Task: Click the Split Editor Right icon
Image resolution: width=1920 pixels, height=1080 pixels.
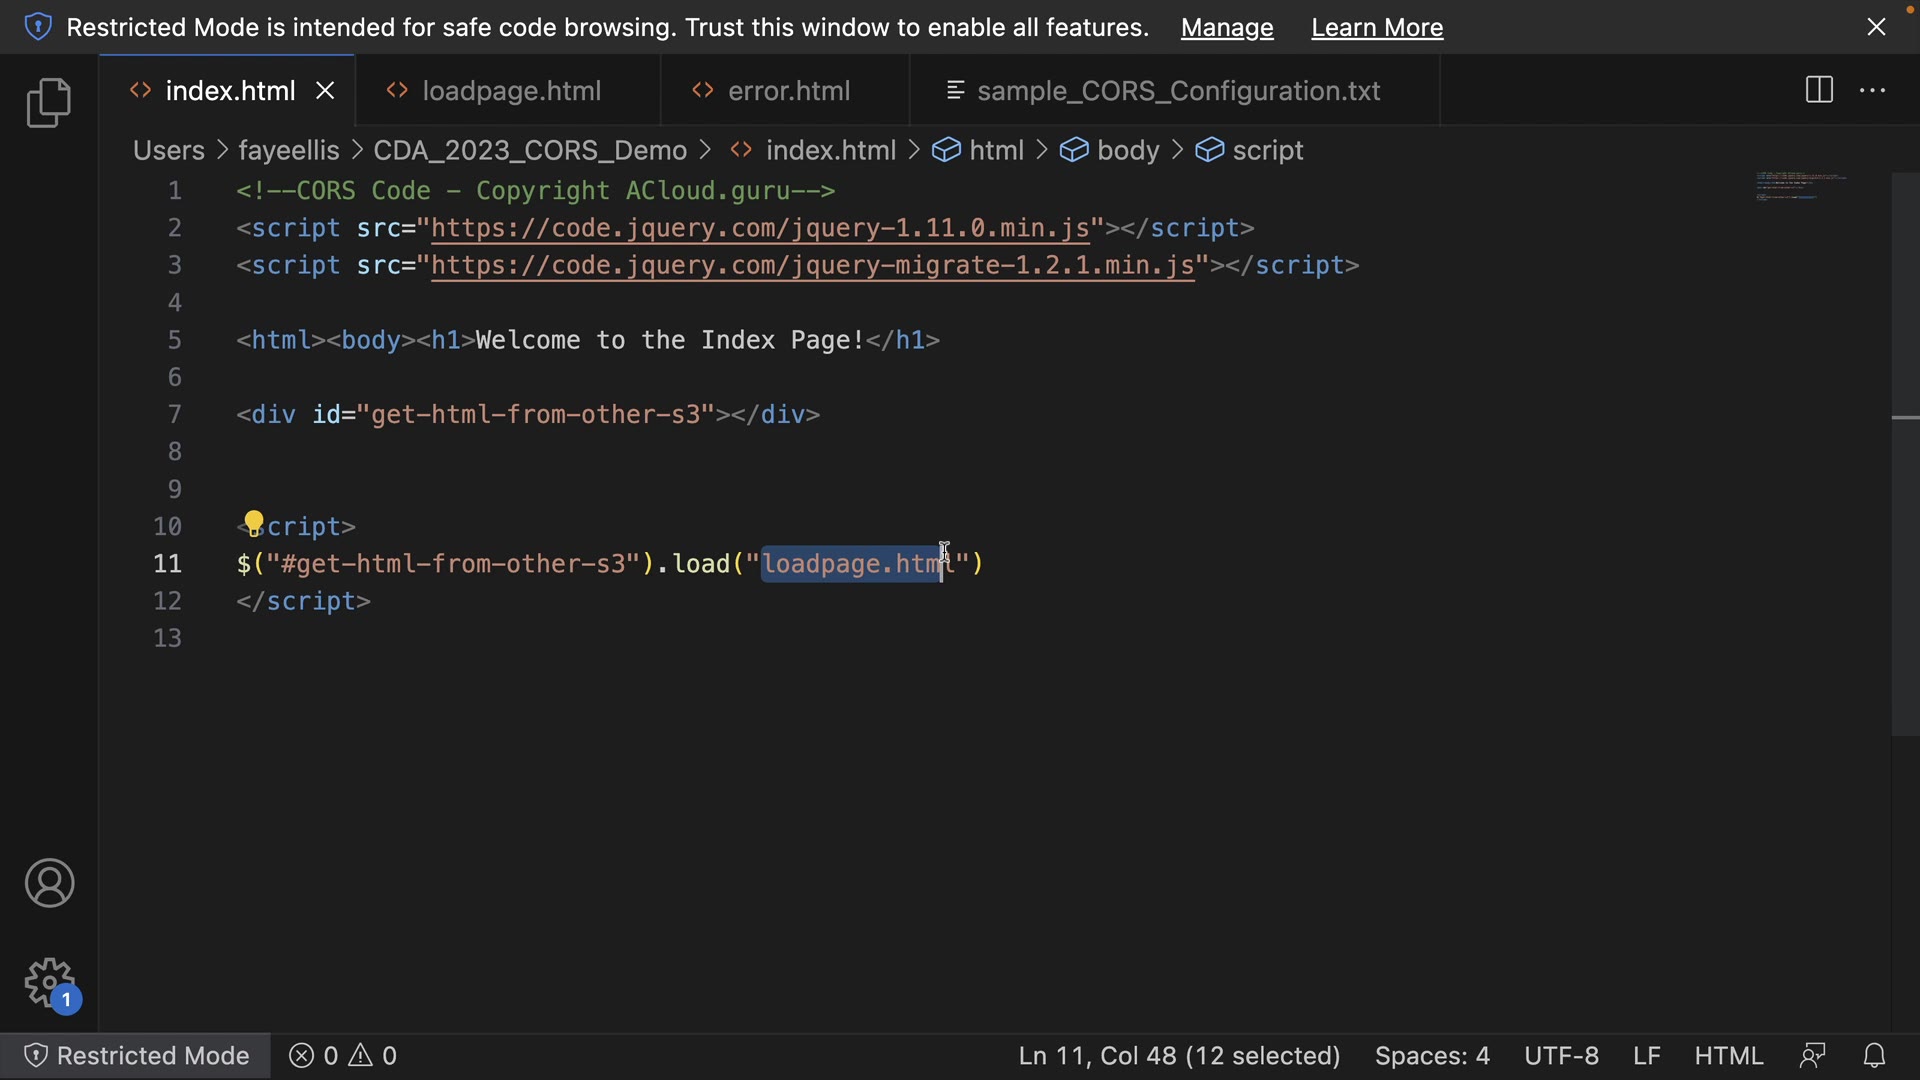Action: [x=1819, y=90]
